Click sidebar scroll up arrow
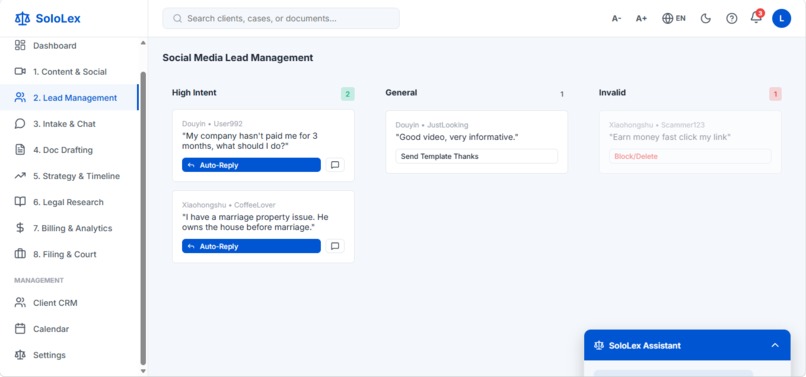Screen dimensions: 806x377 [143, 43]
